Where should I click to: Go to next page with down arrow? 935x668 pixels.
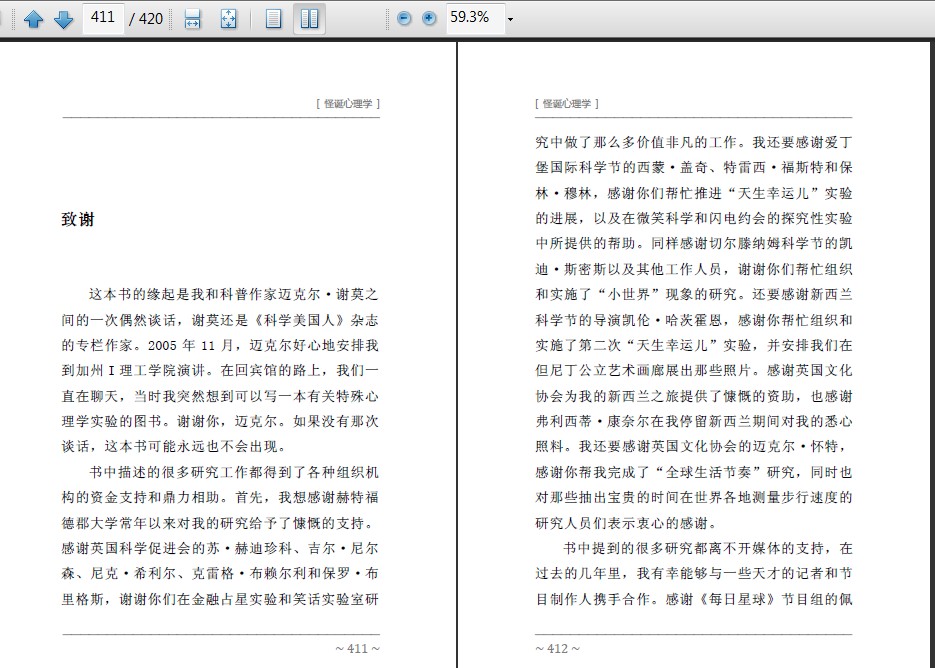pos(63,19)
